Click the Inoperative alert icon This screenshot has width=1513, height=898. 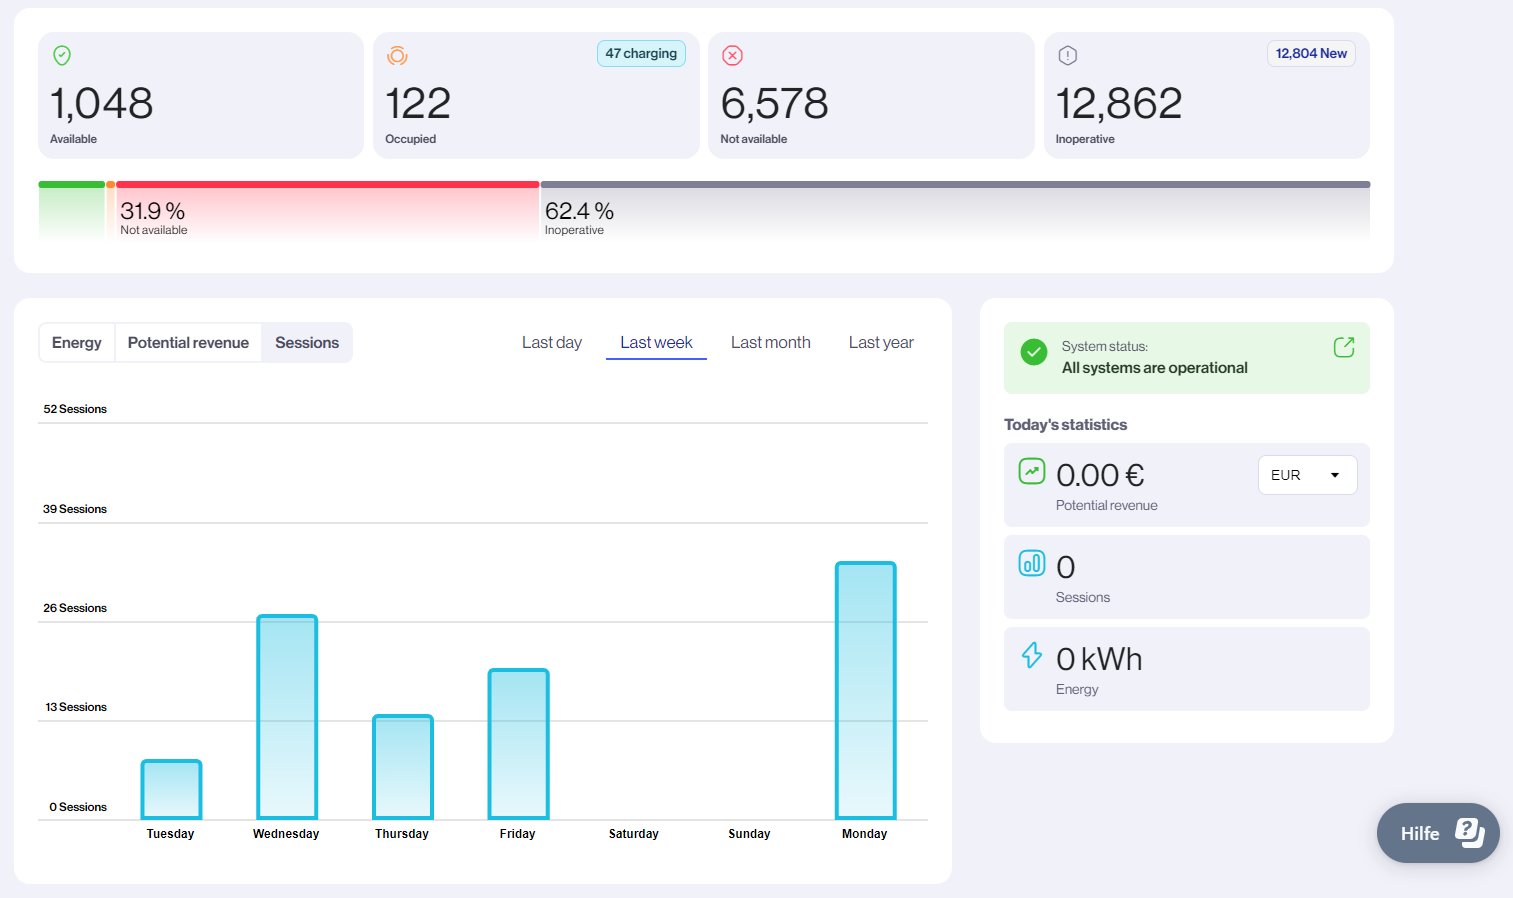click(1067, 55)
